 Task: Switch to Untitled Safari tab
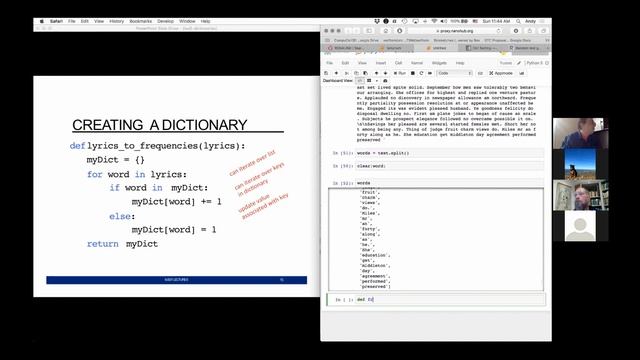coord(437,48)
